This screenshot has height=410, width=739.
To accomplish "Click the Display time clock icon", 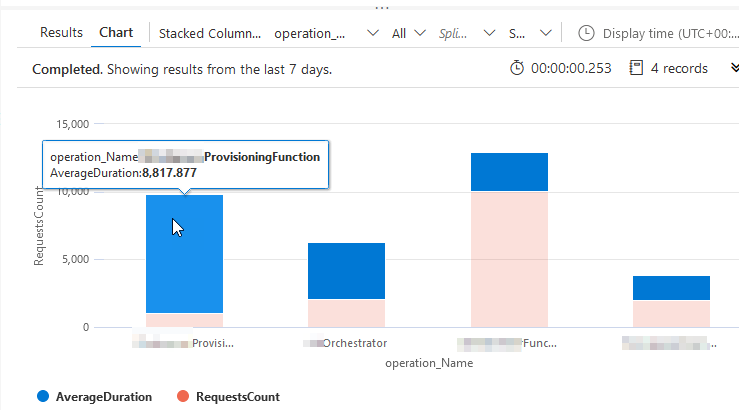I will (587, 33).
